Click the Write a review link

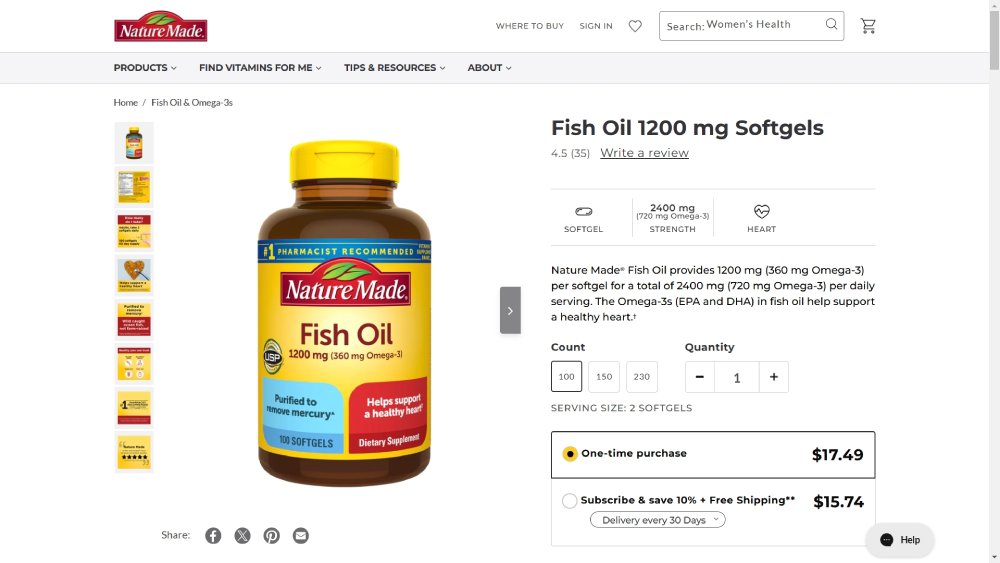(x=644, y=153)
